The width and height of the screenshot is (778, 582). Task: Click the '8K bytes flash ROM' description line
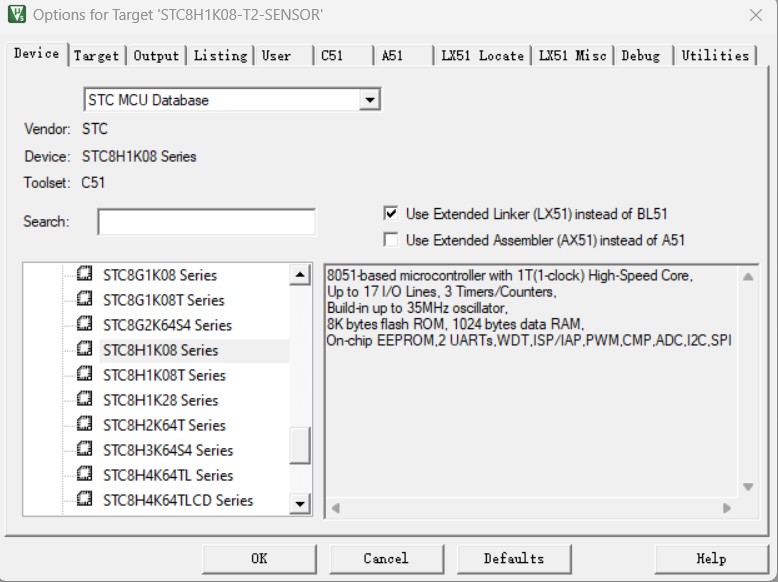455,324
